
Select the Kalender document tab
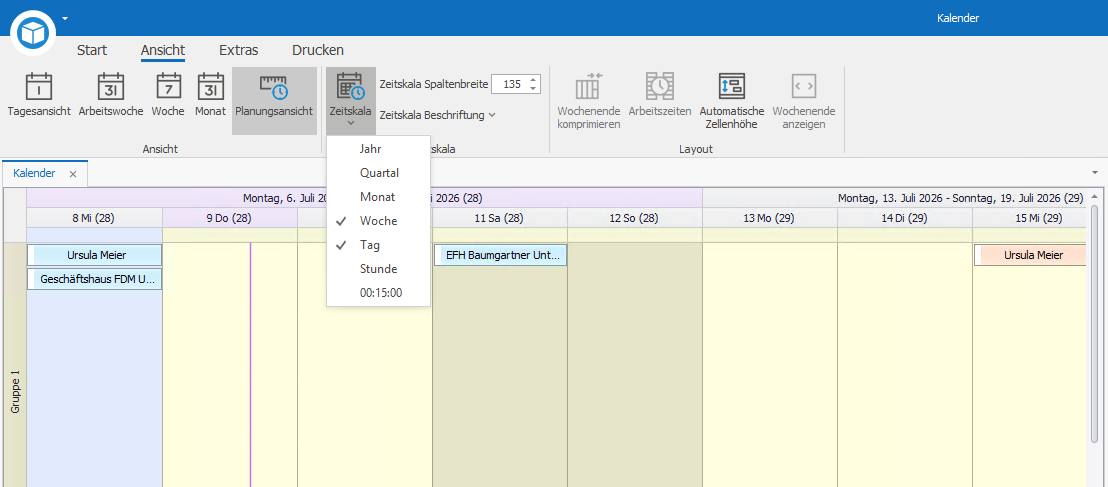click(34, 173)
